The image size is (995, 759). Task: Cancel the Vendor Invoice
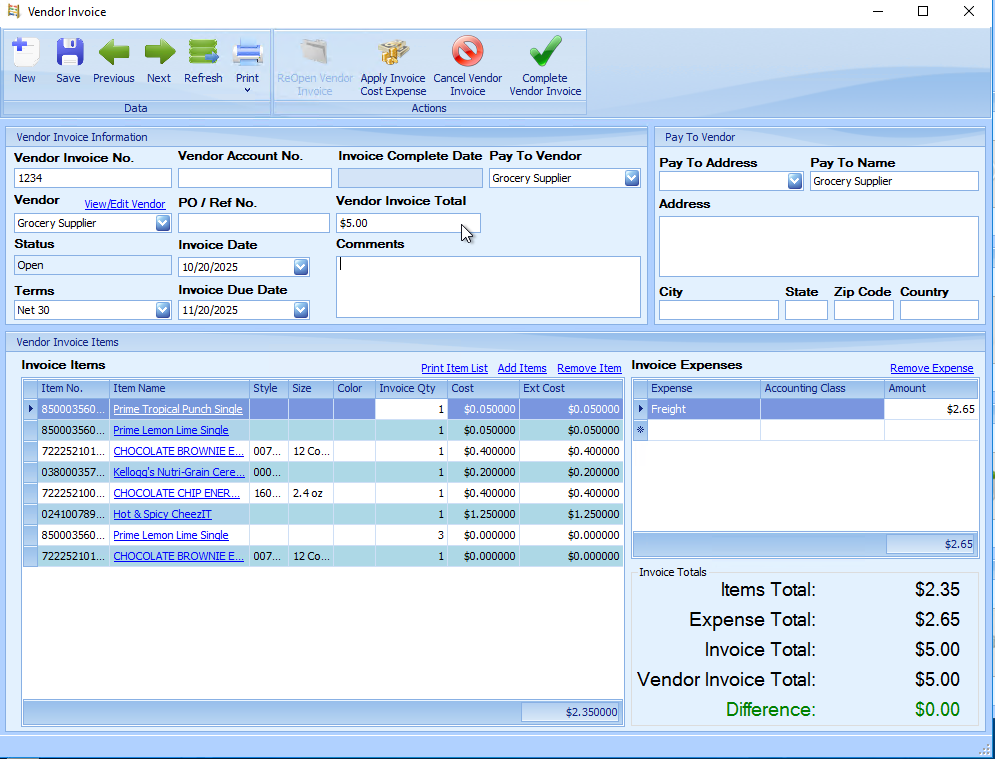467,53
